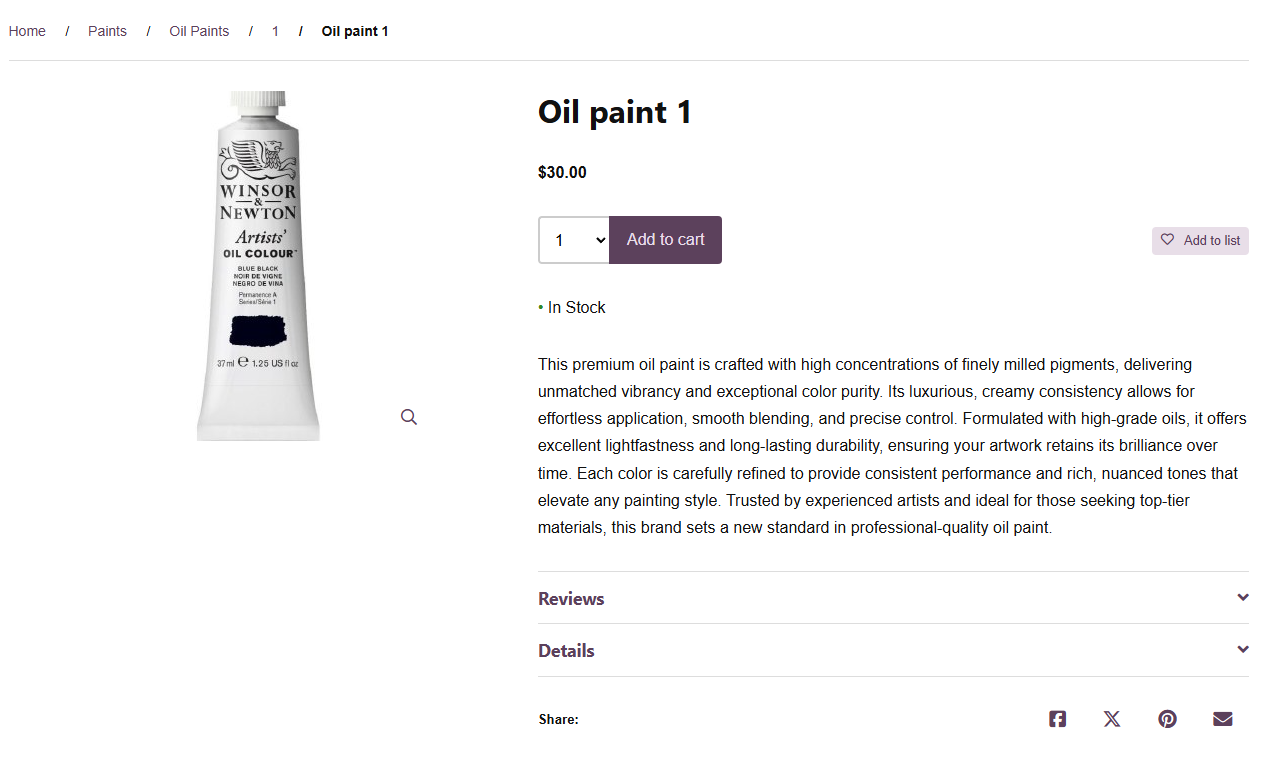Share product on Facebook
This screenshot has width=1288, height=768.
[x=1057, y=719]
